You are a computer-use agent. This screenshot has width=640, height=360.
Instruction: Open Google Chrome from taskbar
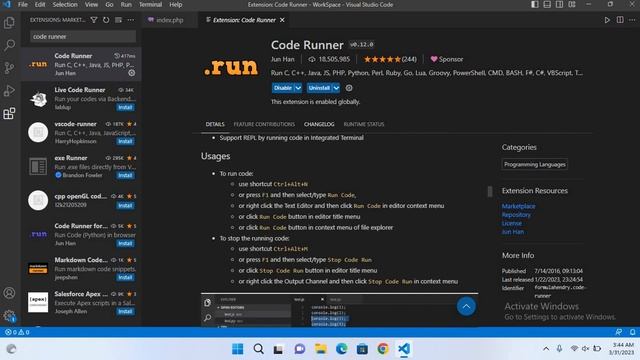click(x=383, y=349)
